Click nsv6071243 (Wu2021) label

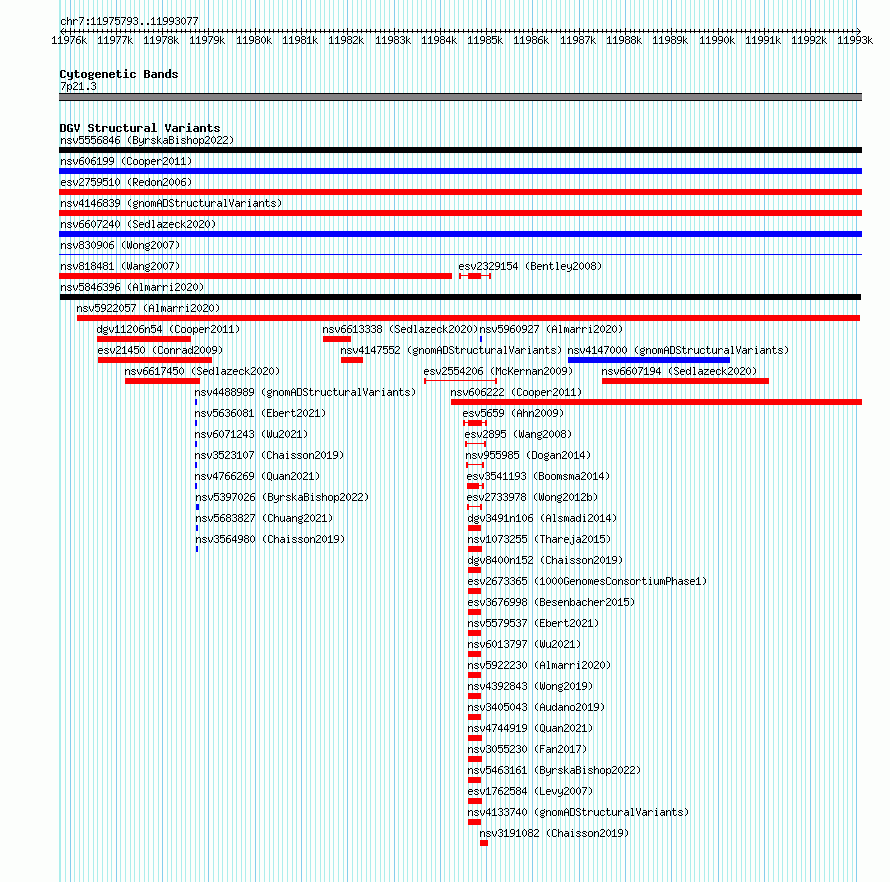pos(251,434)
